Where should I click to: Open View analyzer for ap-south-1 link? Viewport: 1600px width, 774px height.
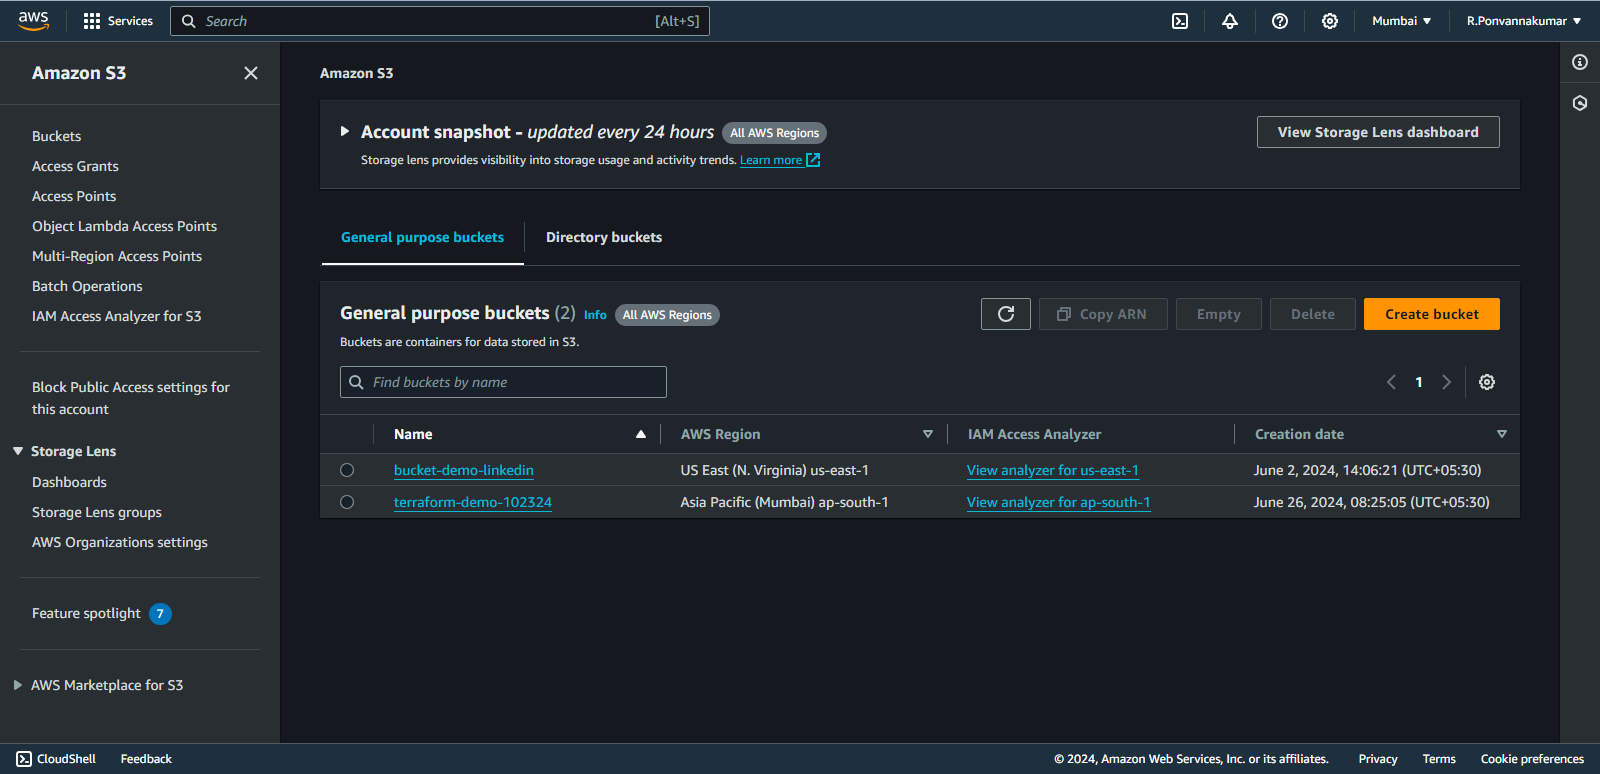point(1059,502)
